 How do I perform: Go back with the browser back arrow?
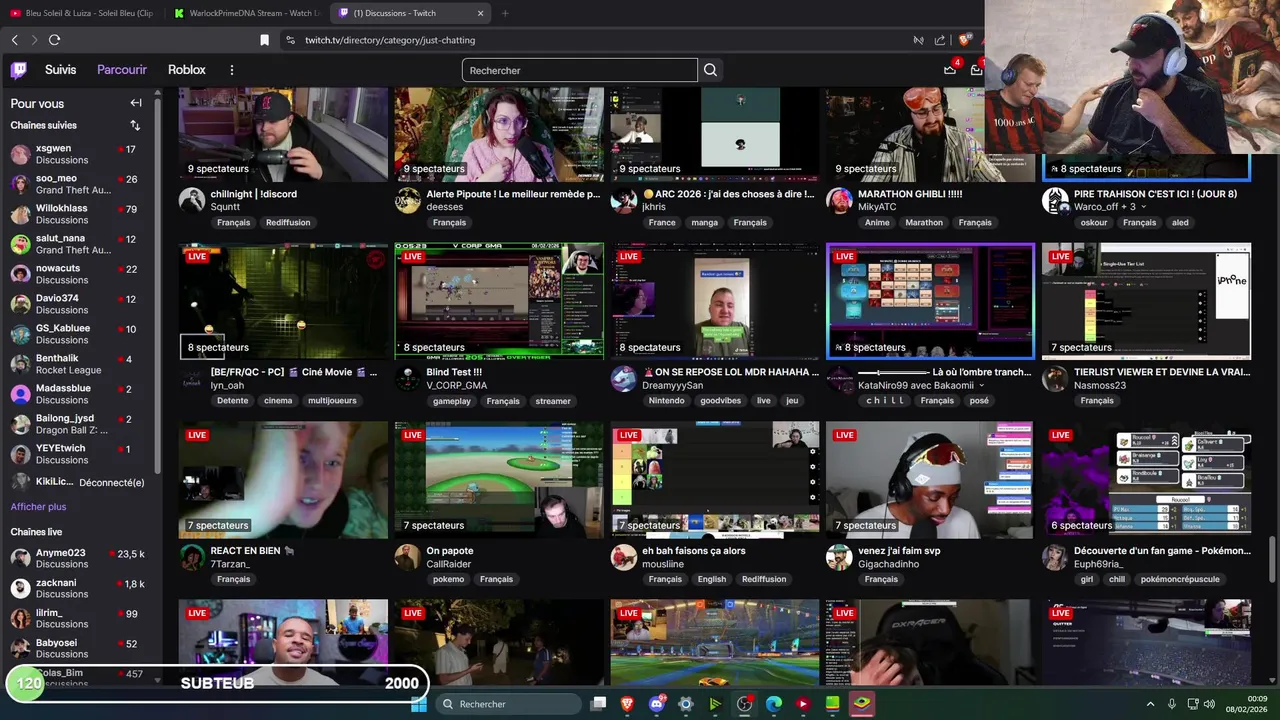[x=14, y=40]
